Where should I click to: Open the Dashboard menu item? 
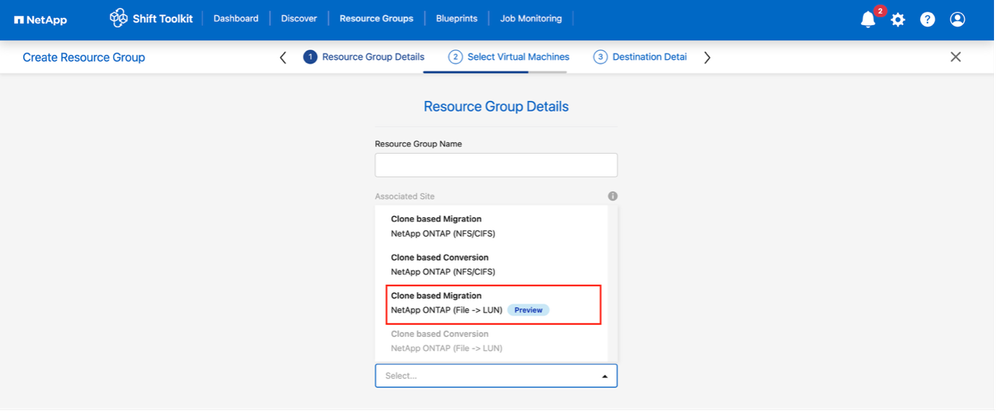point(236,18)
